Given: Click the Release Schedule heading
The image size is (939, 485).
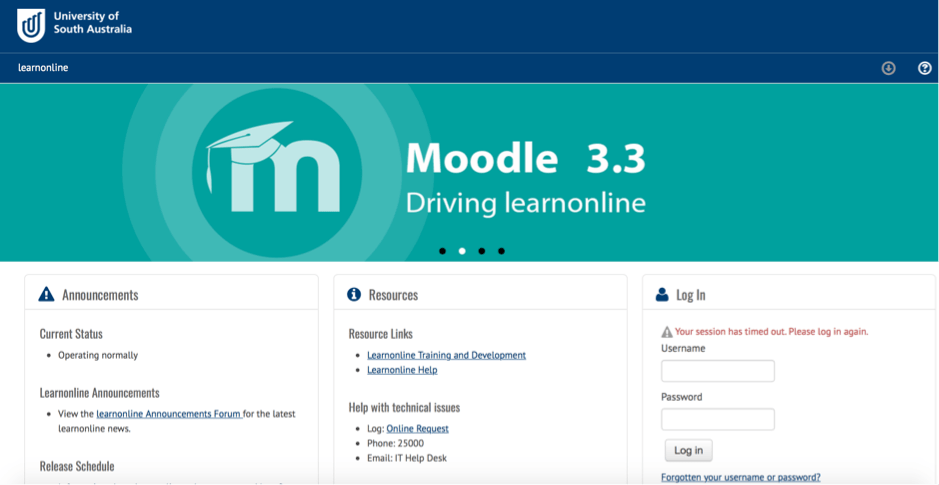Looking at the screenshot, I should pos(77,466).
